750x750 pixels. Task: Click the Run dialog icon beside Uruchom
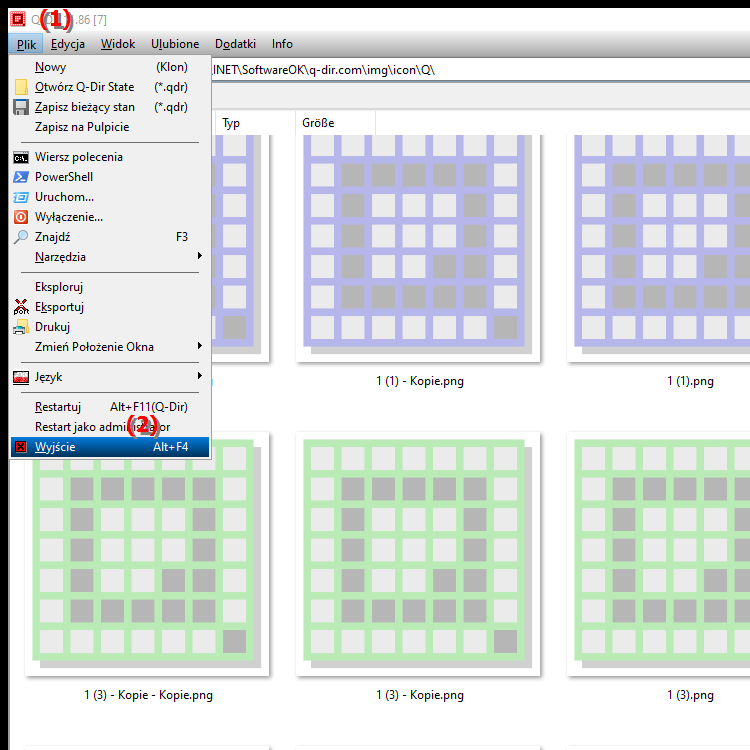[21, 197]
